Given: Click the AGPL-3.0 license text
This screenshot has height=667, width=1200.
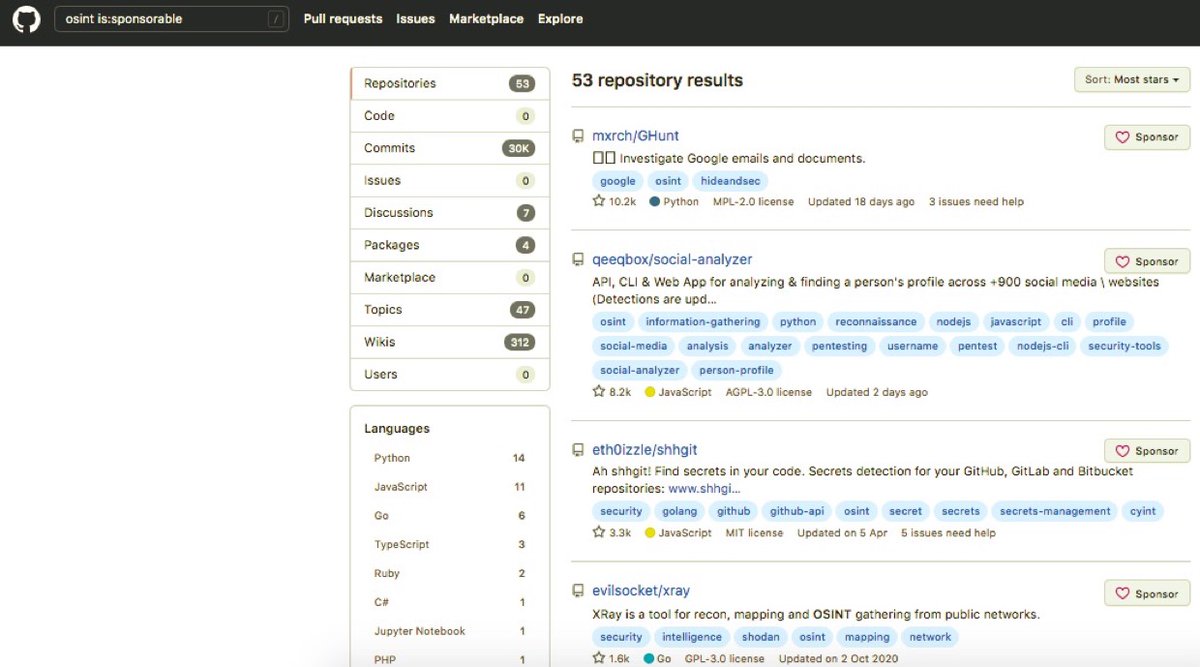Looking at the screenshot, I should tap(769, 392).
